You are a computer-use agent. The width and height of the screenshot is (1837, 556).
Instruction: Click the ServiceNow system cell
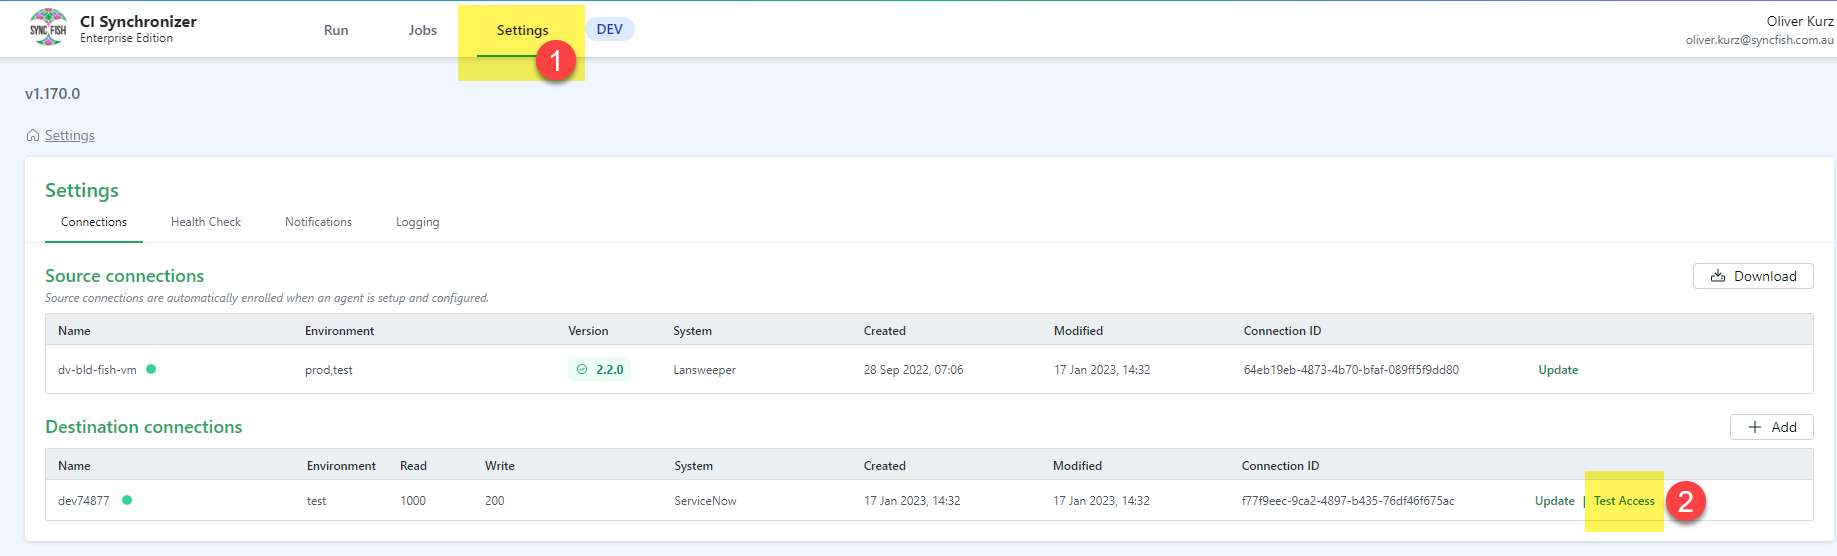click(x=705, y=500)
